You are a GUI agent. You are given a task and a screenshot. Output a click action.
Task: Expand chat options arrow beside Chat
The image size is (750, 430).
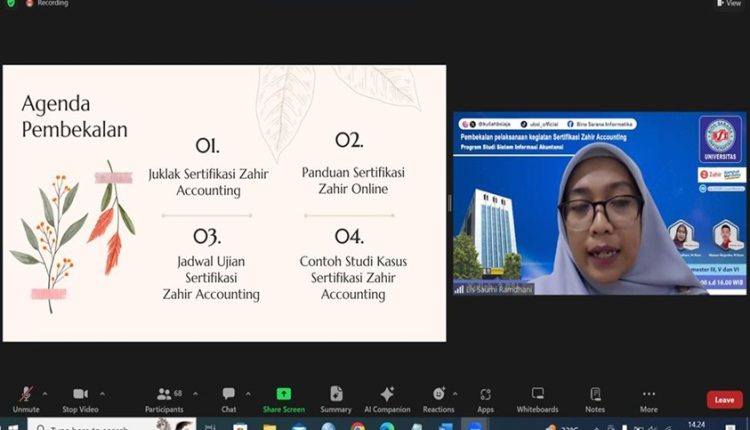click(x=248, y=394)
